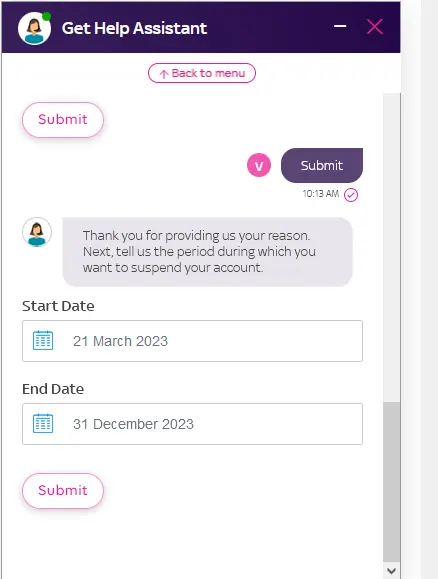Click the scrollbar down arrow
The height and width of the screenshot is (579, 438).
click(x=391, y=571)
